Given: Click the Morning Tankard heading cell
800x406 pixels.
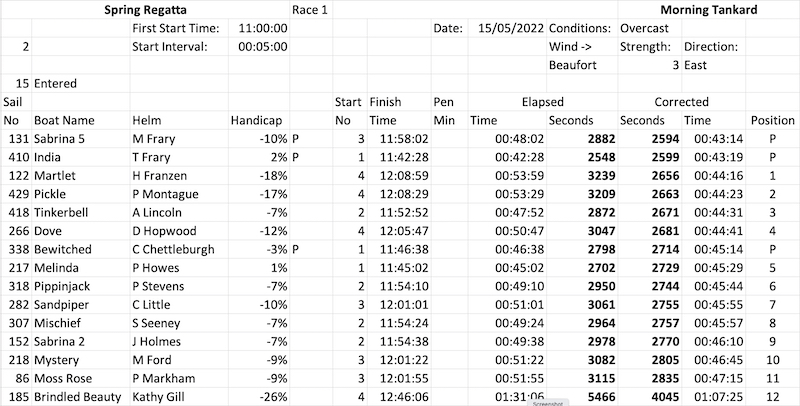Looking at the screenshot, I should (x=709, y=10).
